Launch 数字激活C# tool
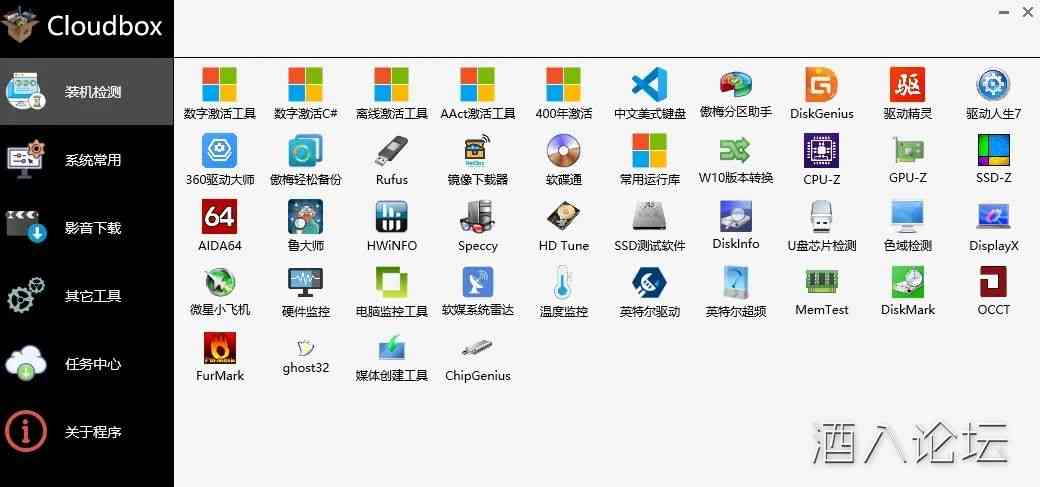Screen dimensions: 1040x487 tap(305, 84)
